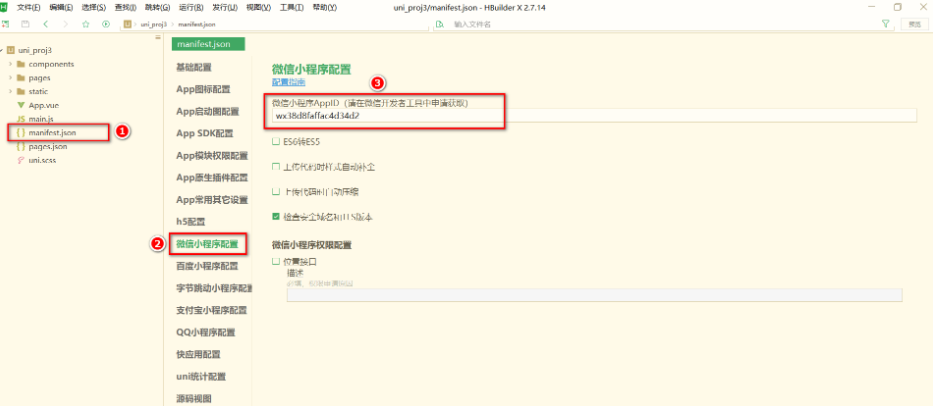Click the file name search input
This screenshot has width=933, height=406.
click(662, 24)
